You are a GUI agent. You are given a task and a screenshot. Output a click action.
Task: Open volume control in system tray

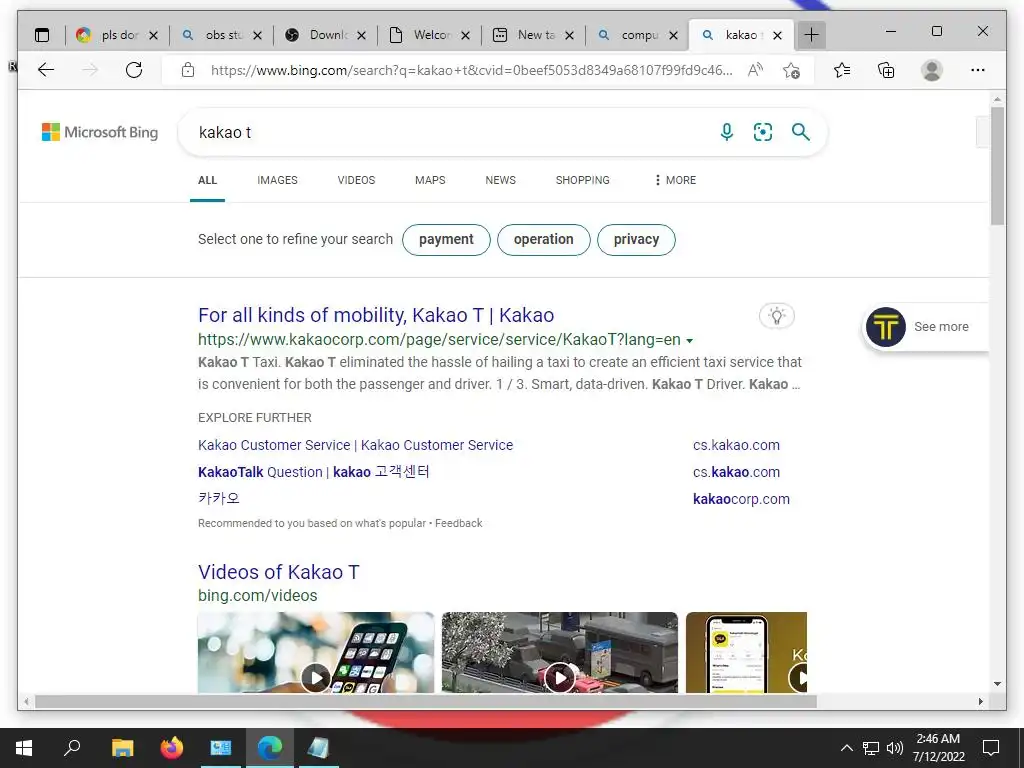pos(895,748)
